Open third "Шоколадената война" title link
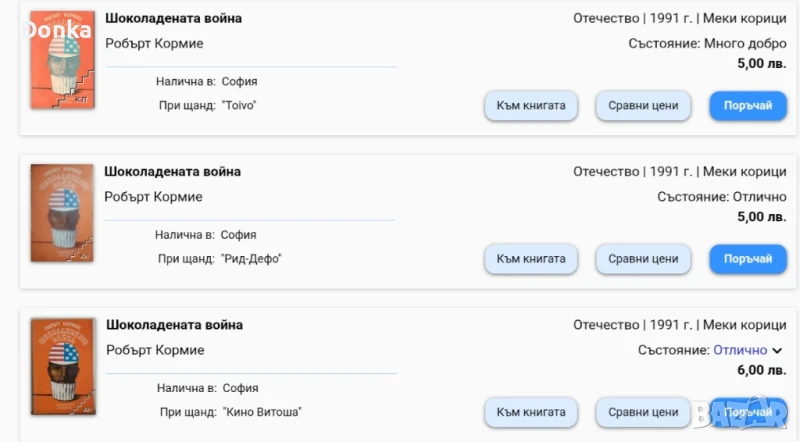 pos(173,324)
